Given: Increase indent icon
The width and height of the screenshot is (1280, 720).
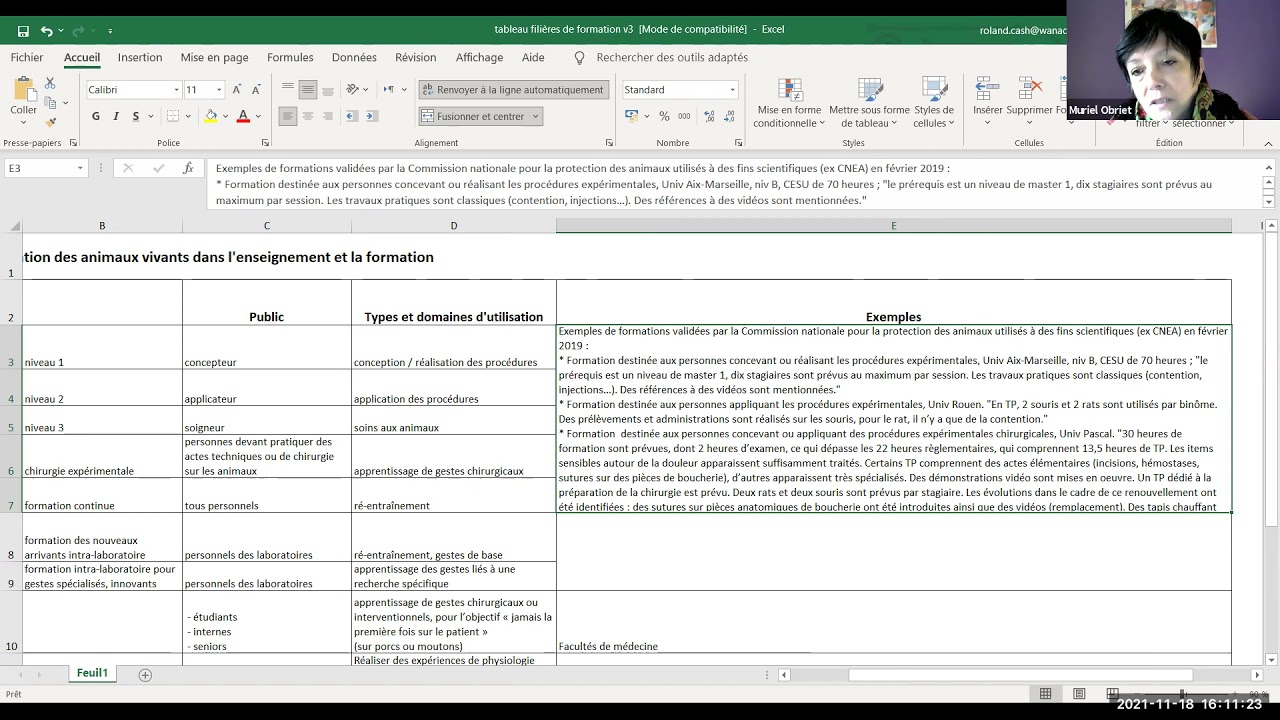Looking at the screenshot, I should coord(371,116).
